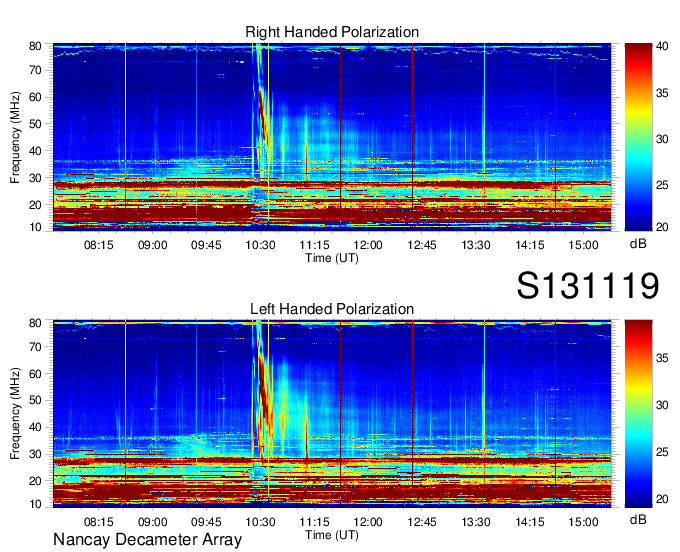680x552 pixels.
Task: Click the bottom plot's "Time (UT)" axis label
Action: 332,535
